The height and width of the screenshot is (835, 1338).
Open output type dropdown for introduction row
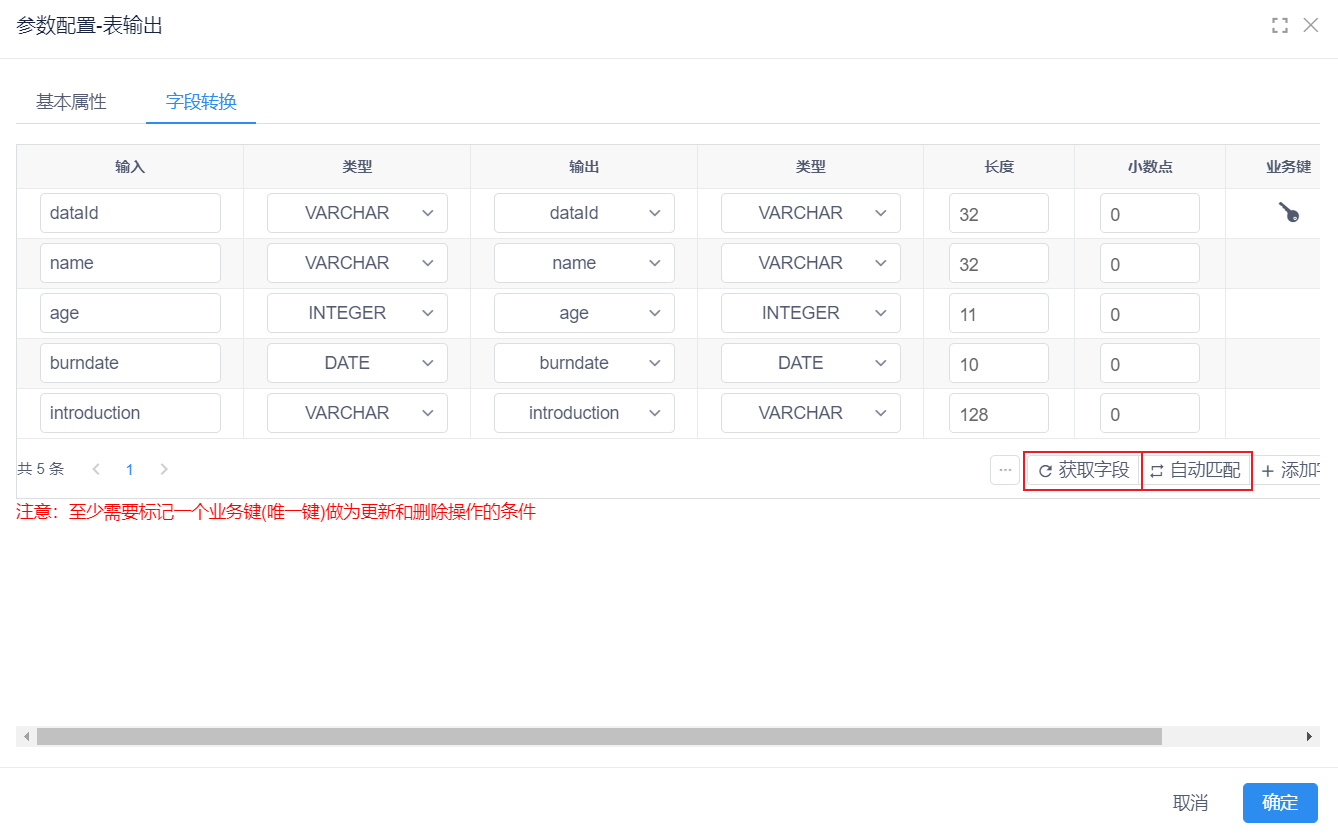[x=811, y=413]
